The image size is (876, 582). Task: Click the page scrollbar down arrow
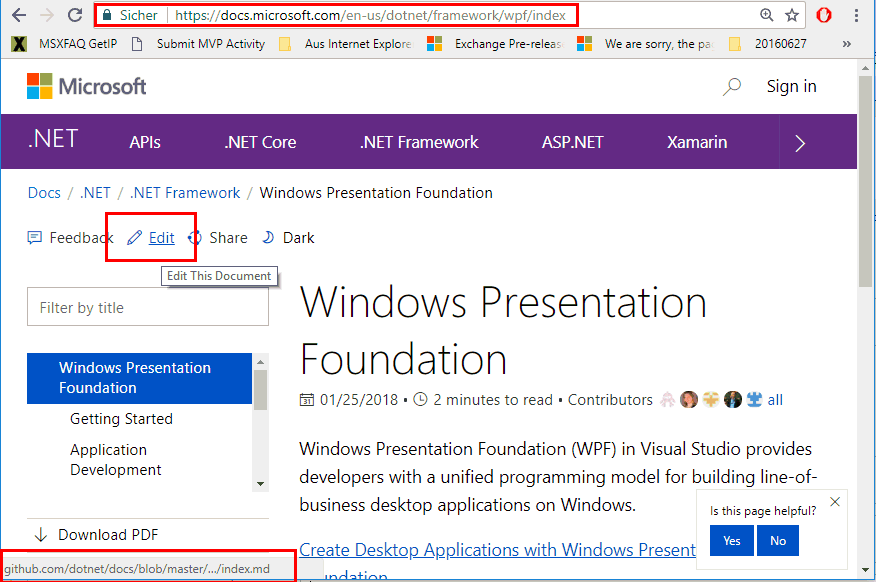(866, 570)
